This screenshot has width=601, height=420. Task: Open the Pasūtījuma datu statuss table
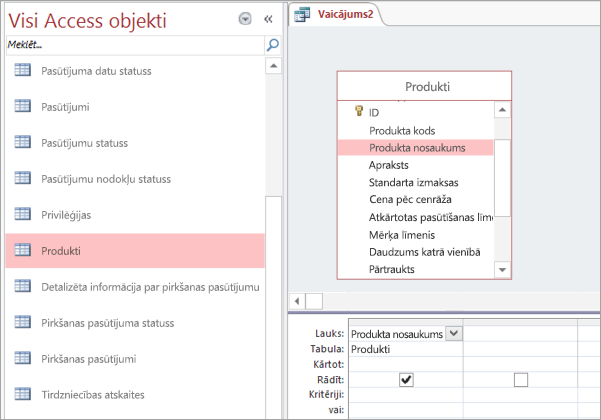(x=96, y=71)
